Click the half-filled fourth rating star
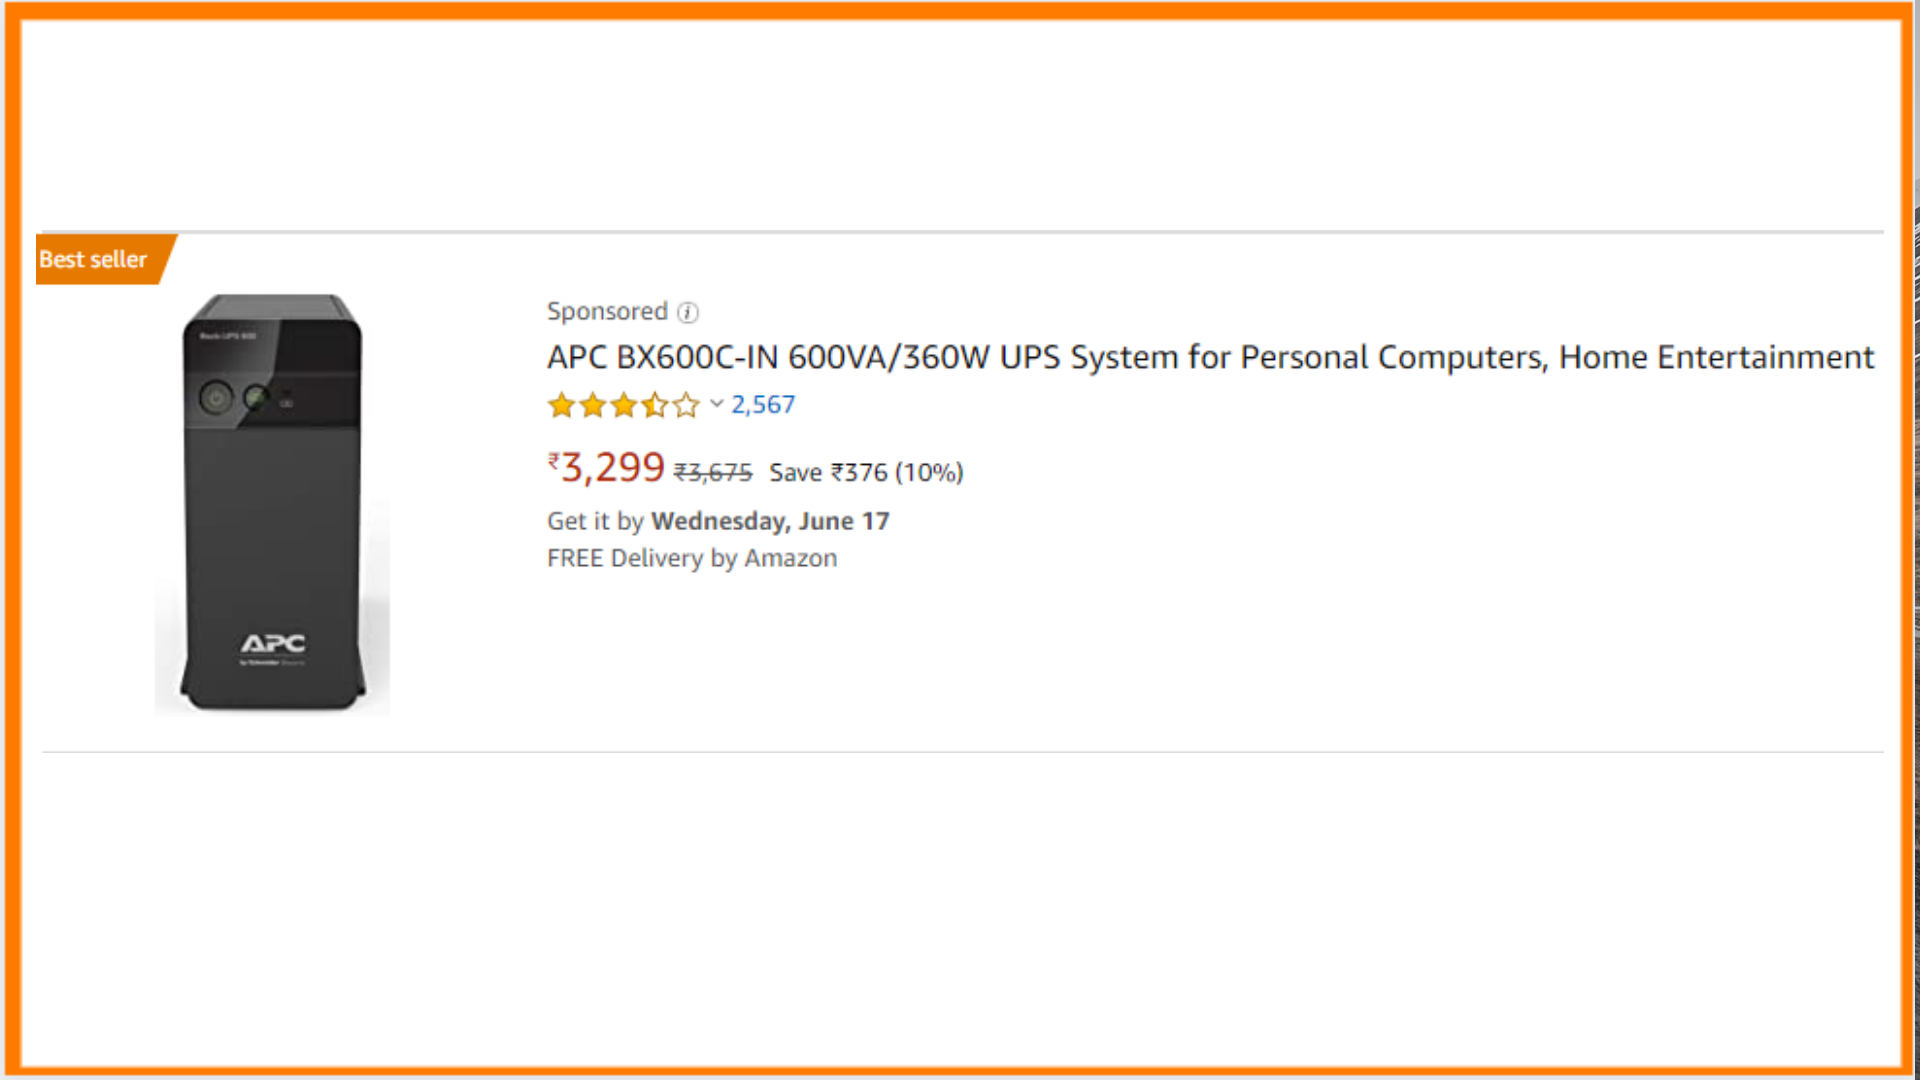This screenshot has width=1920, height=1080. coord(655,405)
